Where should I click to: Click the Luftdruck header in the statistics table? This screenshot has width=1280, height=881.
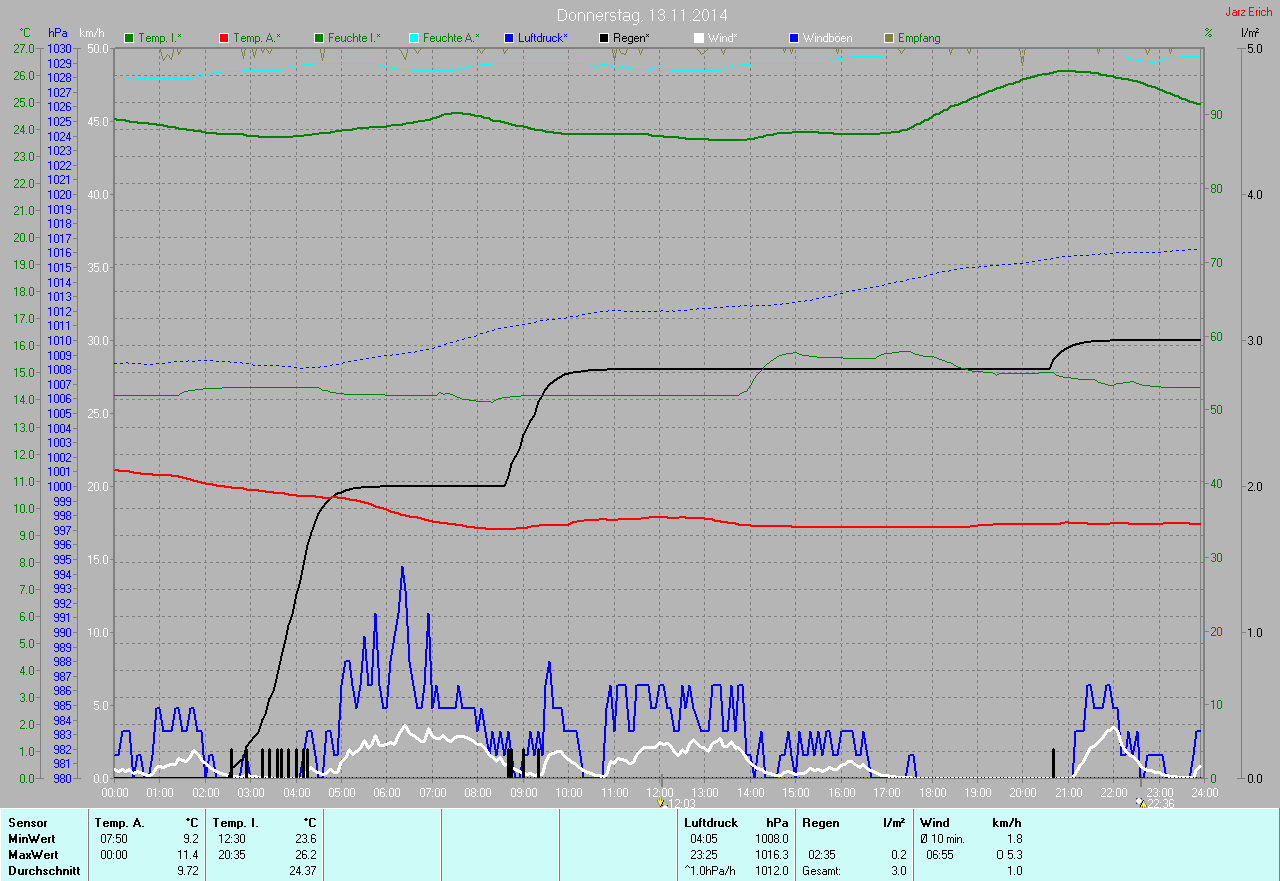coord(711,823)
